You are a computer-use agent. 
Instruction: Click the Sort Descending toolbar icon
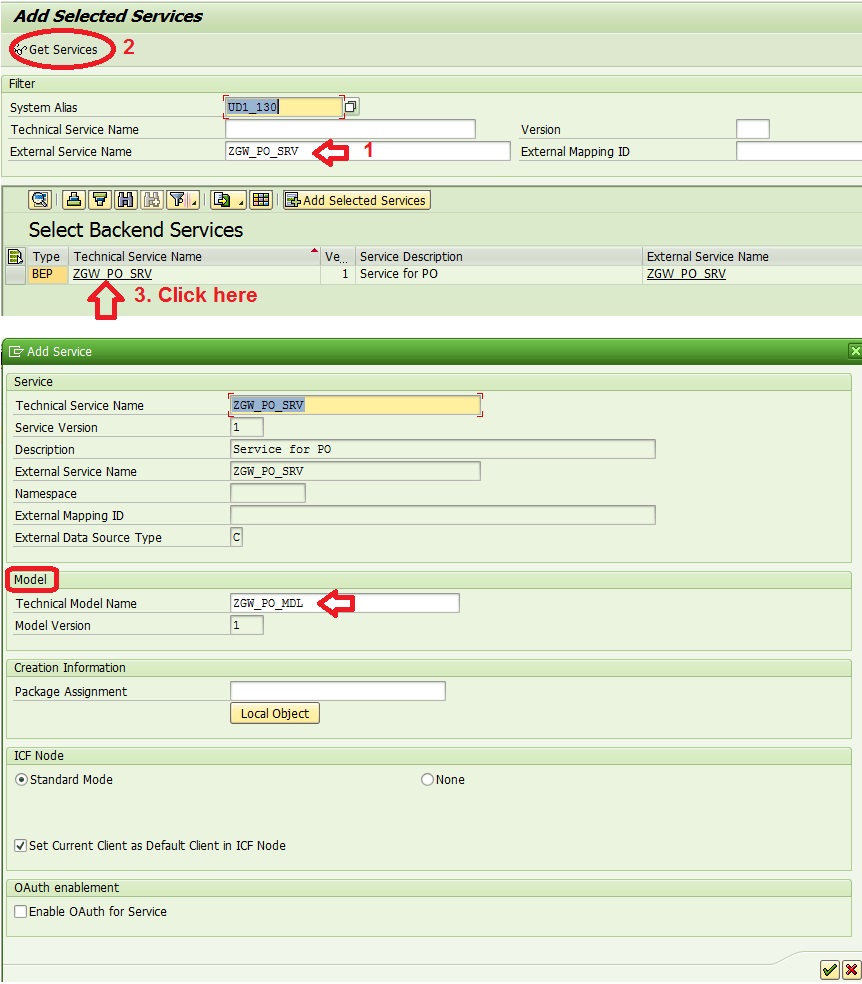point(100,200)
